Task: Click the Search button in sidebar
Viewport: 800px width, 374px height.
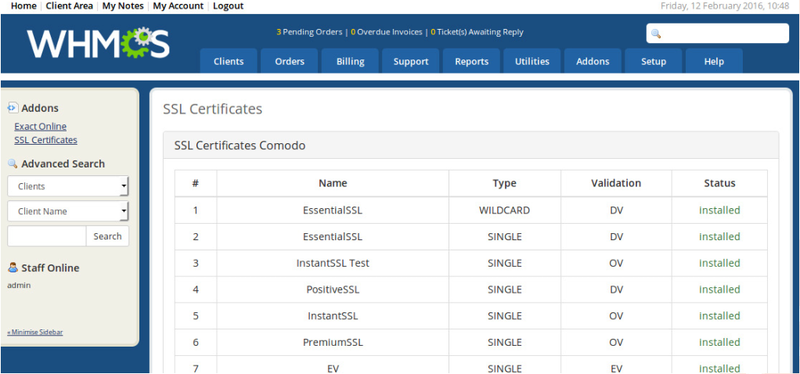Action: coord(107,236)
